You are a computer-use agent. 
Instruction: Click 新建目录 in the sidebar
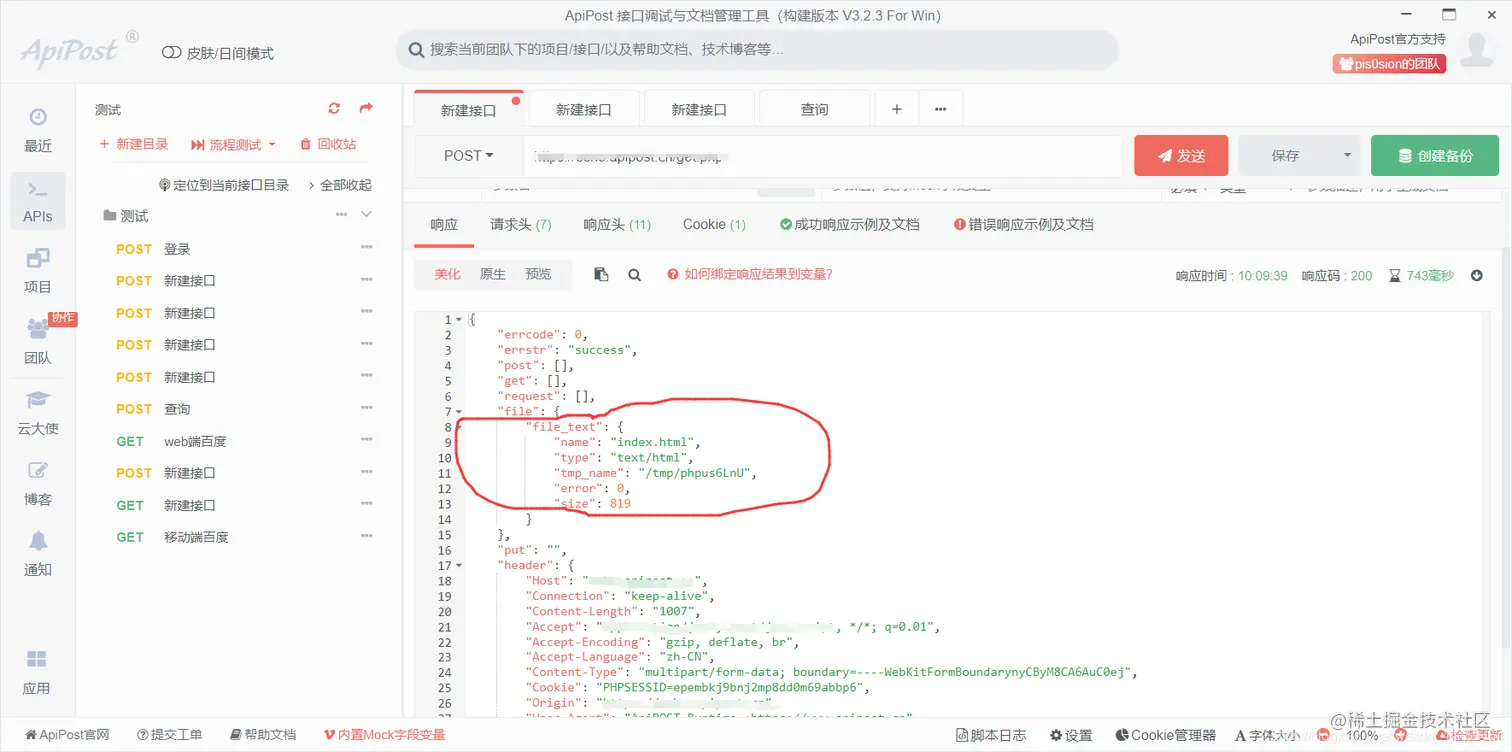[x=134, y=145]
